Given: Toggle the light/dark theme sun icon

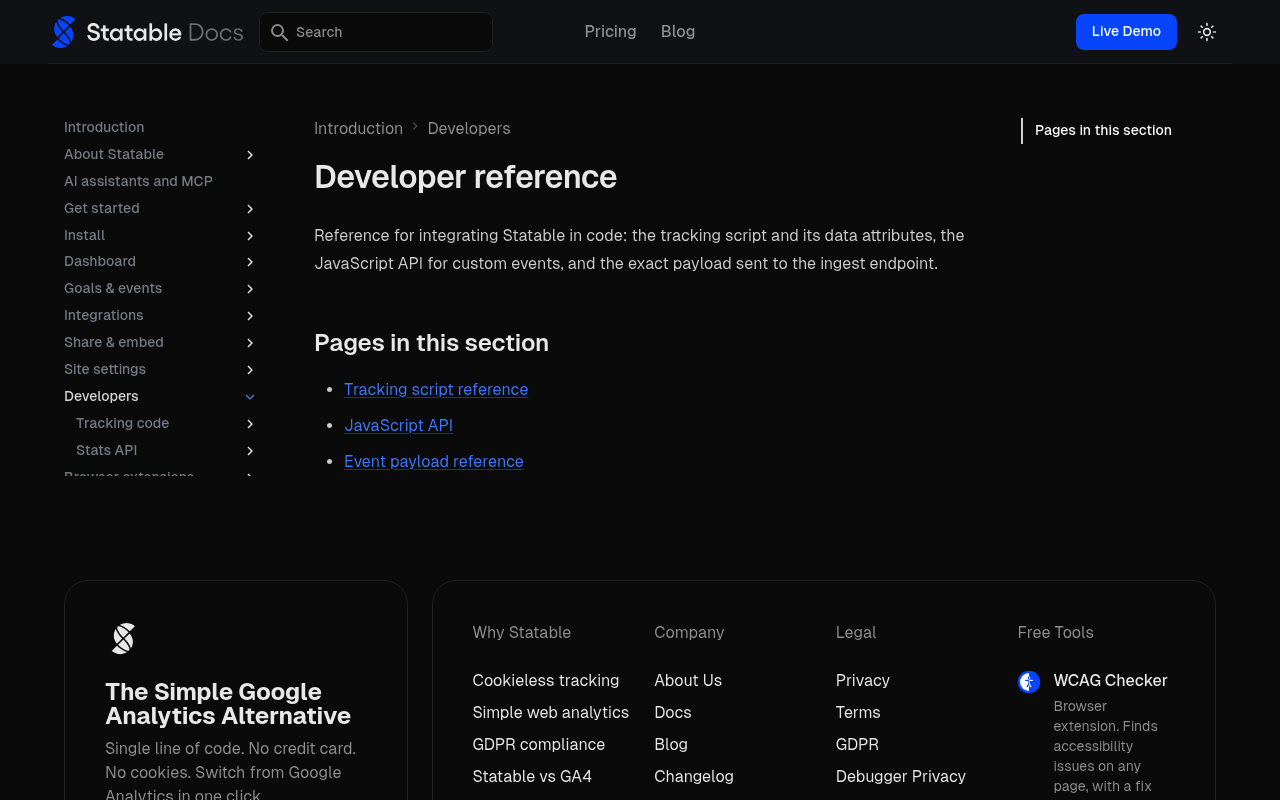Looking at the screenshot, I should pyautogui.click(x=1207, y=32).
